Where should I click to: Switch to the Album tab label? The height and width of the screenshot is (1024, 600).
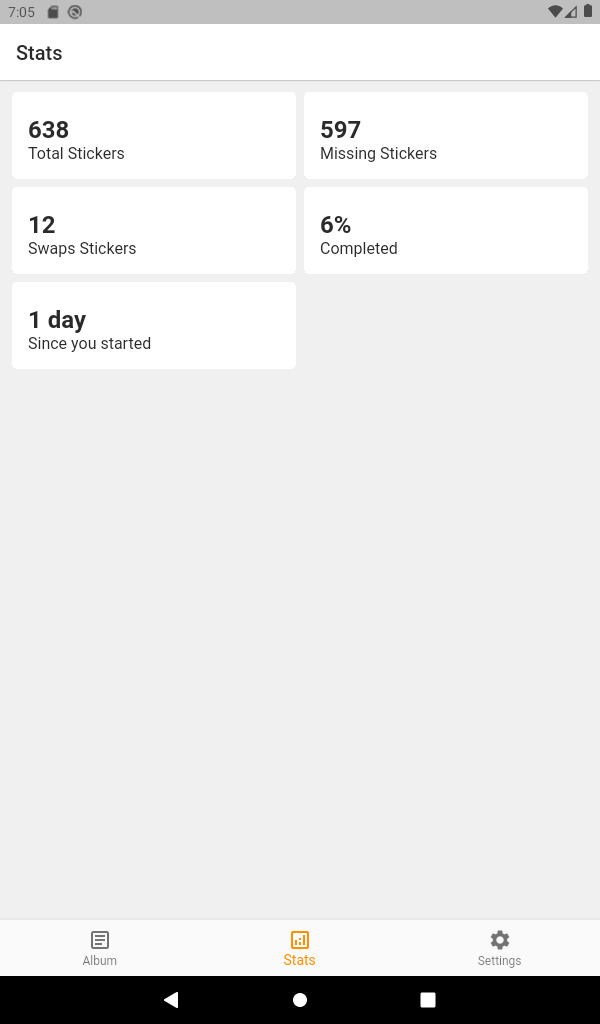(99, 960)
